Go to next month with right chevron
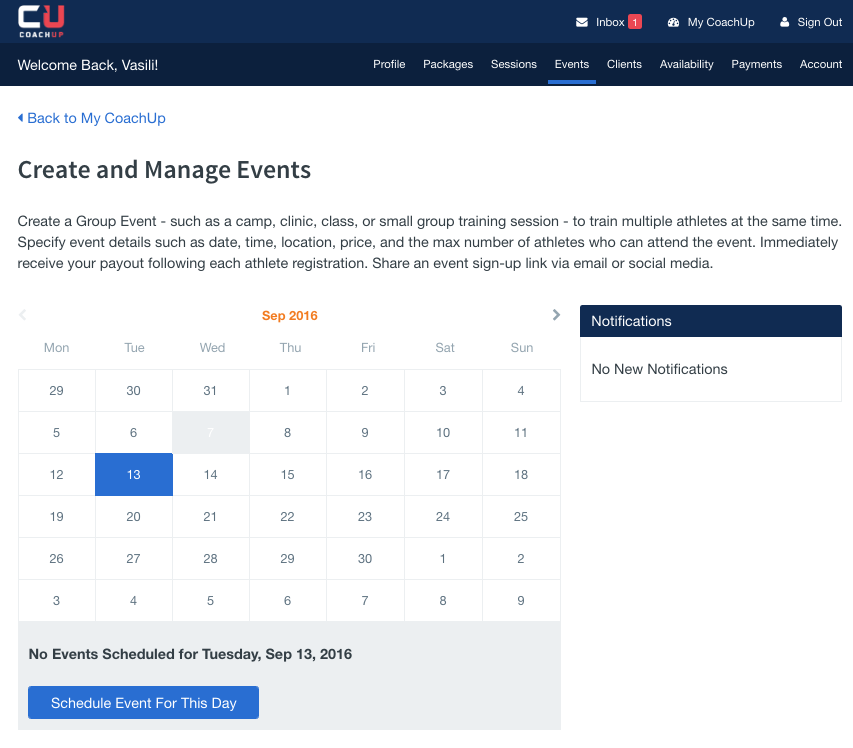The height and width of the screenshot is (748, 853). [556, 315]
